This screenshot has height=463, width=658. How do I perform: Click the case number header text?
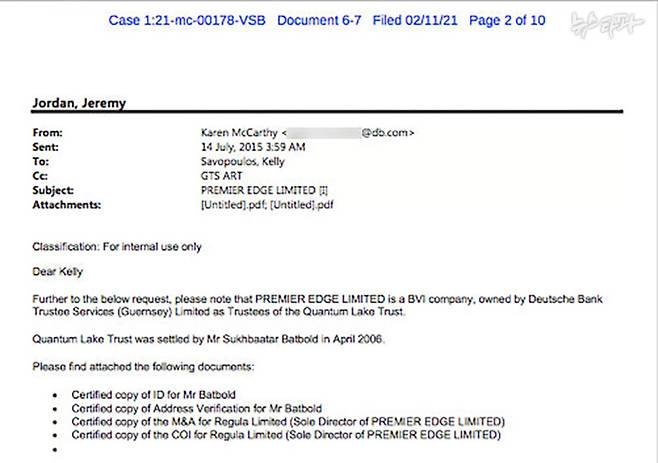[189, 20]
